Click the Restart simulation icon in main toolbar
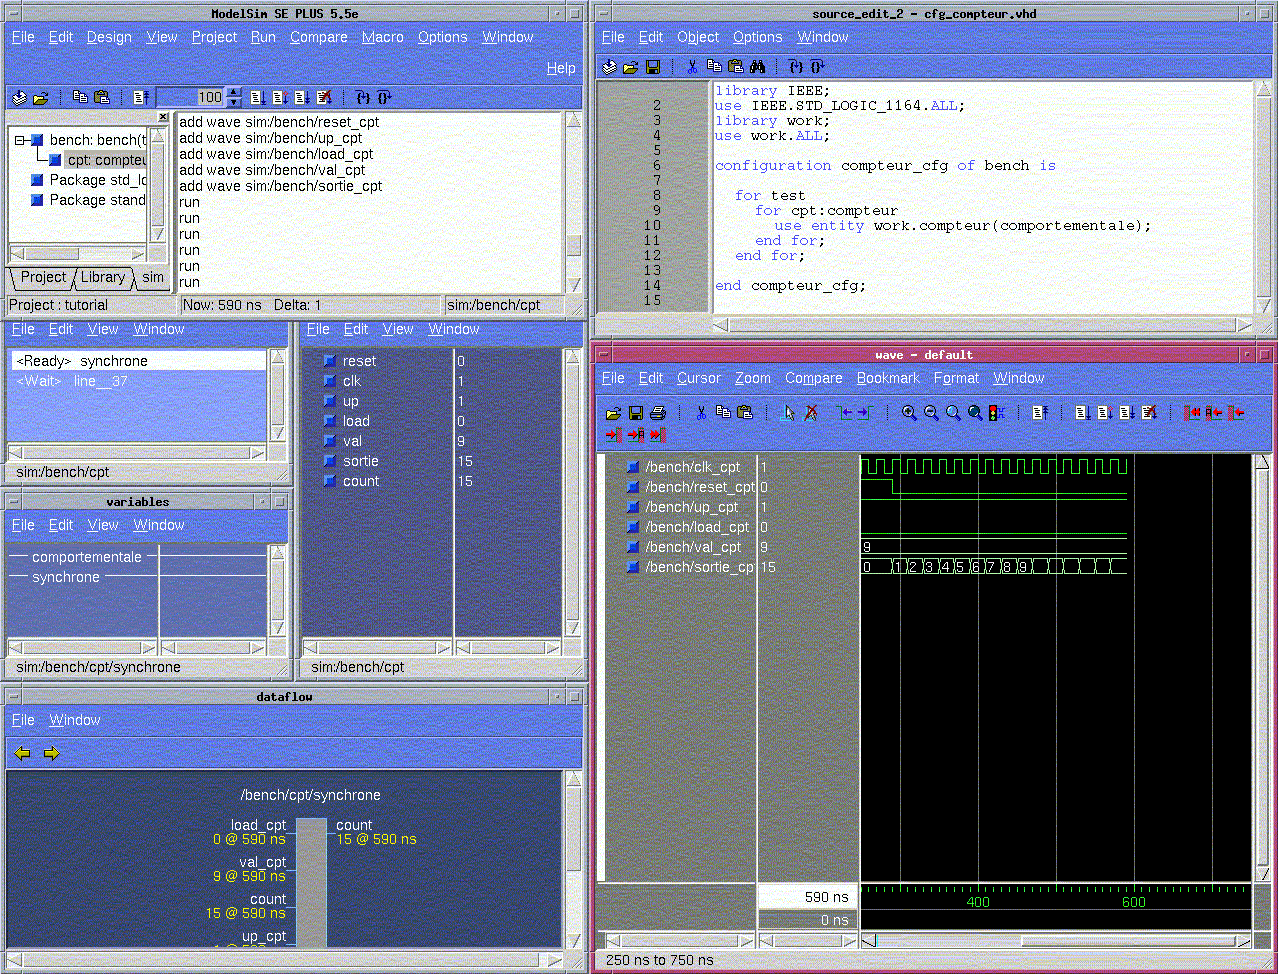The image size is (1278, 974). [x=141, y=97]
